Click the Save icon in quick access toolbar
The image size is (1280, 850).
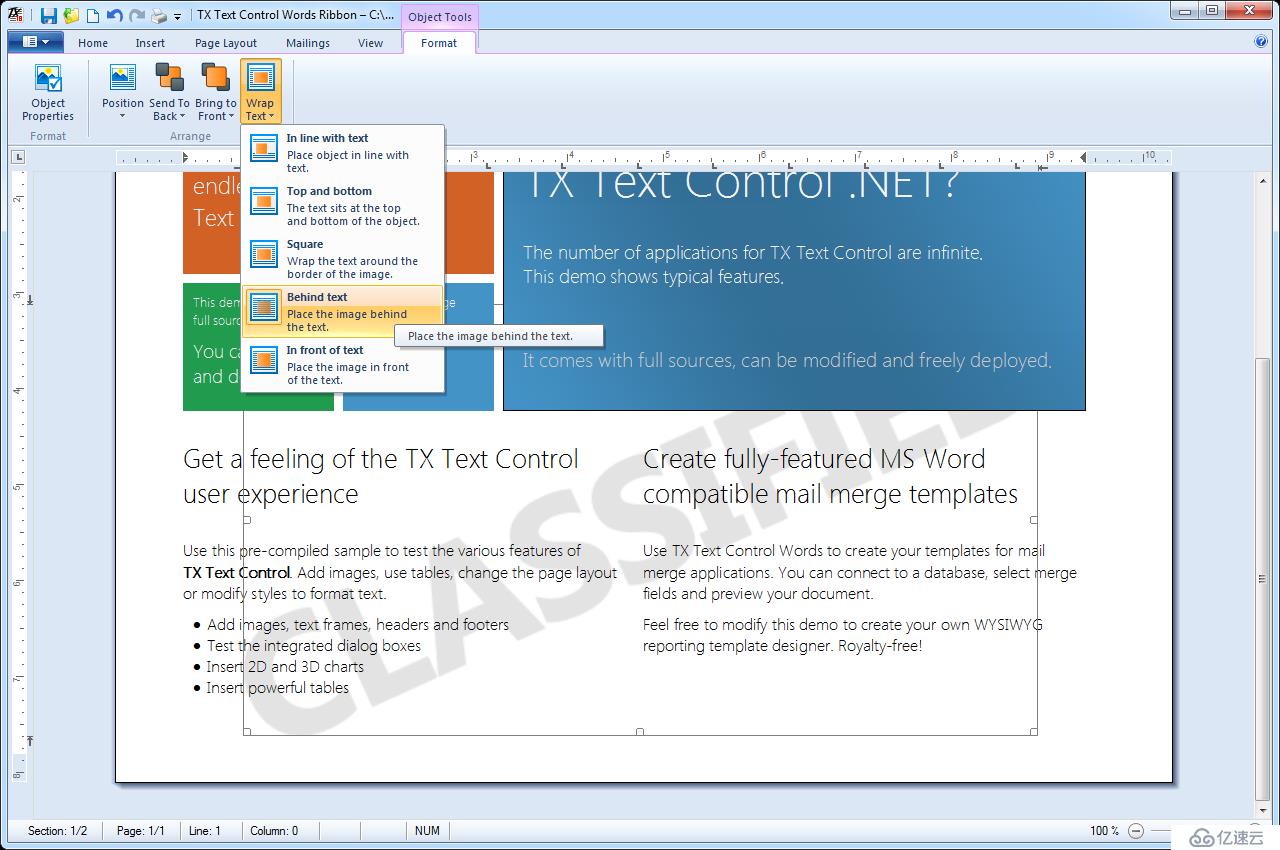coord(48,15)
